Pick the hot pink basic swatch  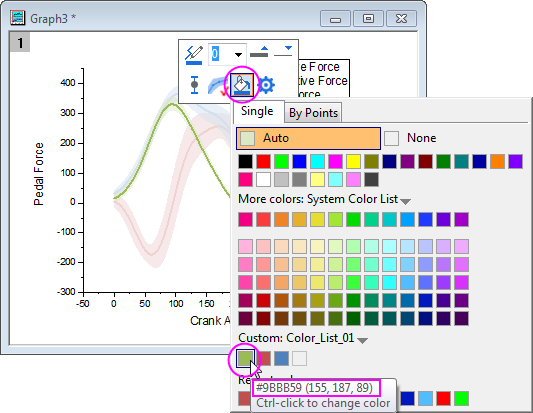(x=245, y=179)
